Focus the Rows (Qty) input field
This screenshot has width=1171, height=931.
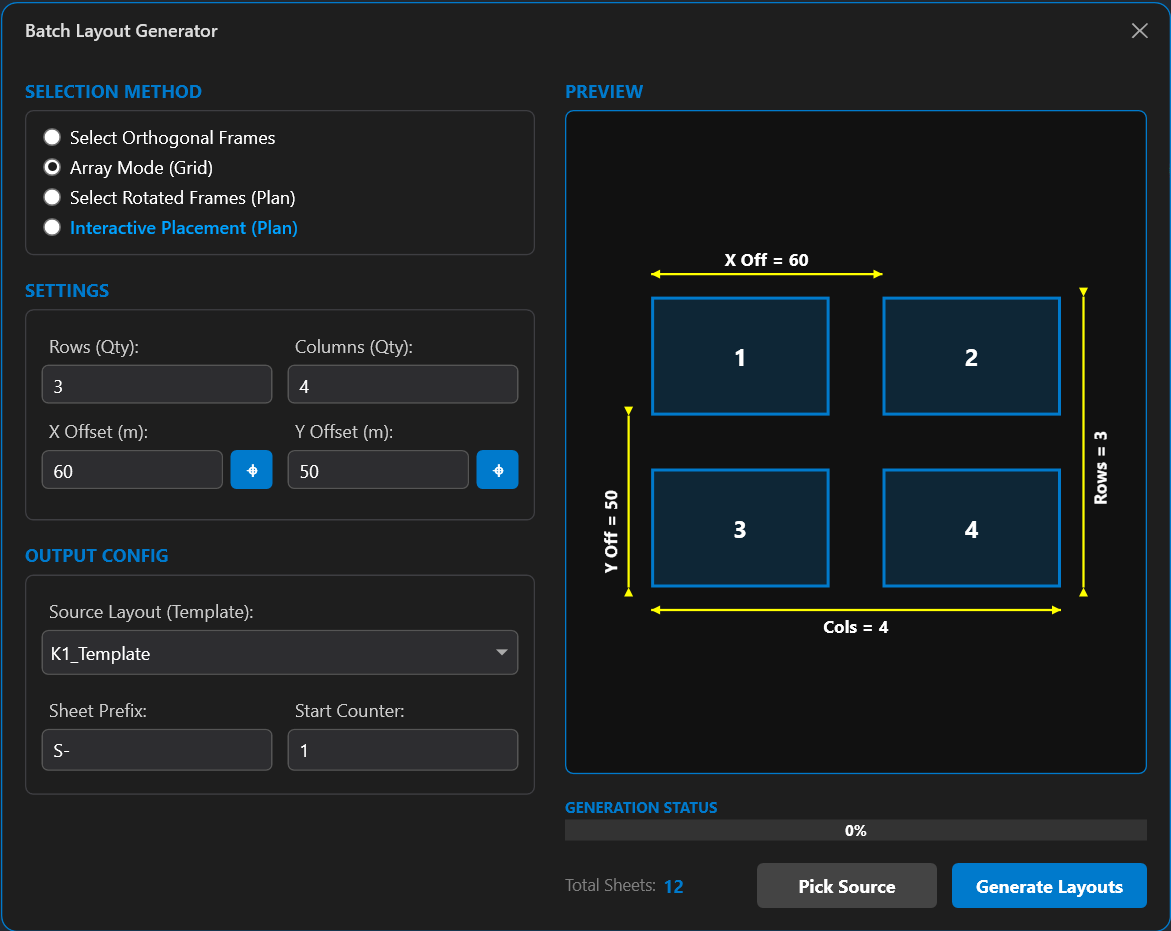pyautogui.click(x=157, y=385)
